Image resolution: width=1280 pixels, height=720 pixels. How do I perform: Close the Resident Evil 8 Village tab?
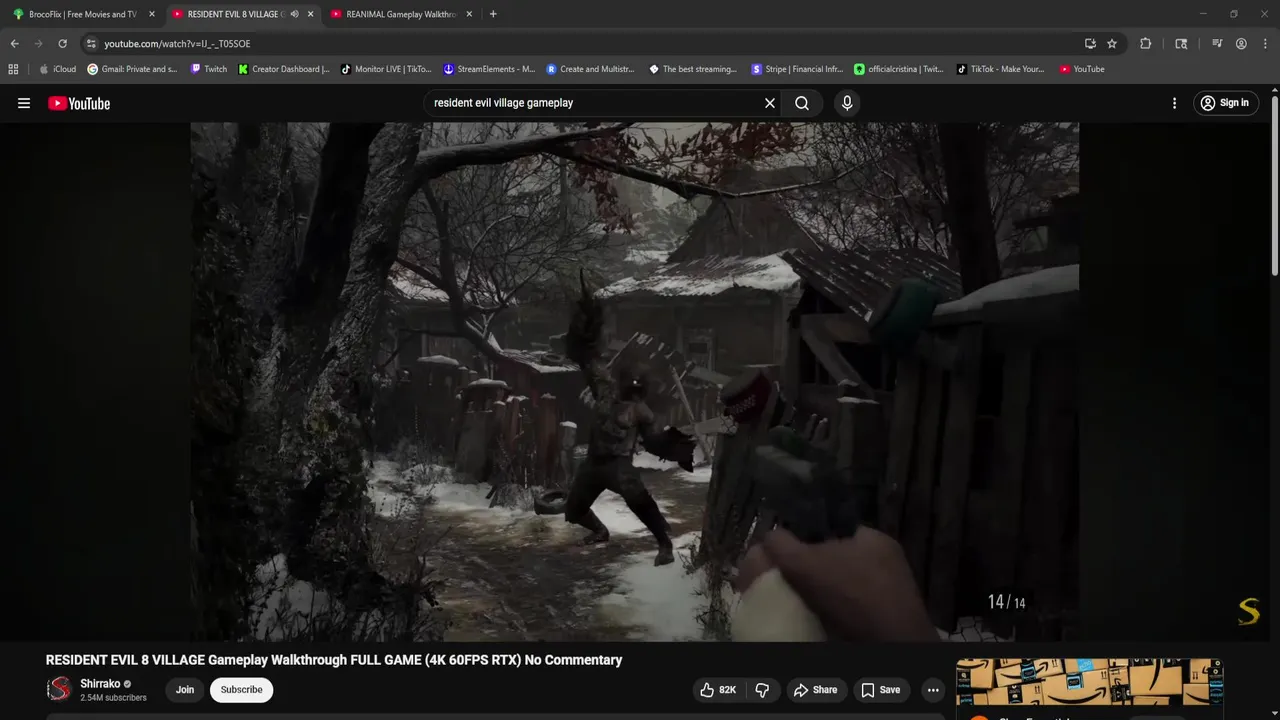pyautogui.click(x=310, y=14)
